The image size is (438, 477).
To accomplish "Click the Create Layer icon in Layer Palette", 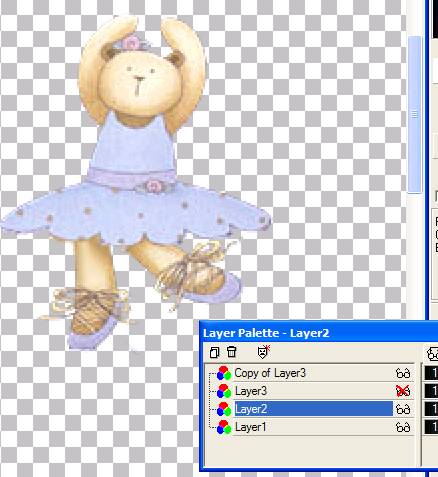I will 215,352.
